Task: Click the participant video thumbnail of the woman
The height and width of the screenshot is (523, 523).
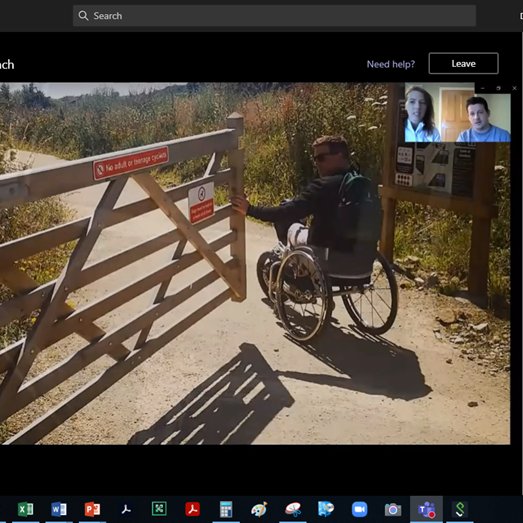Action: 423,113
